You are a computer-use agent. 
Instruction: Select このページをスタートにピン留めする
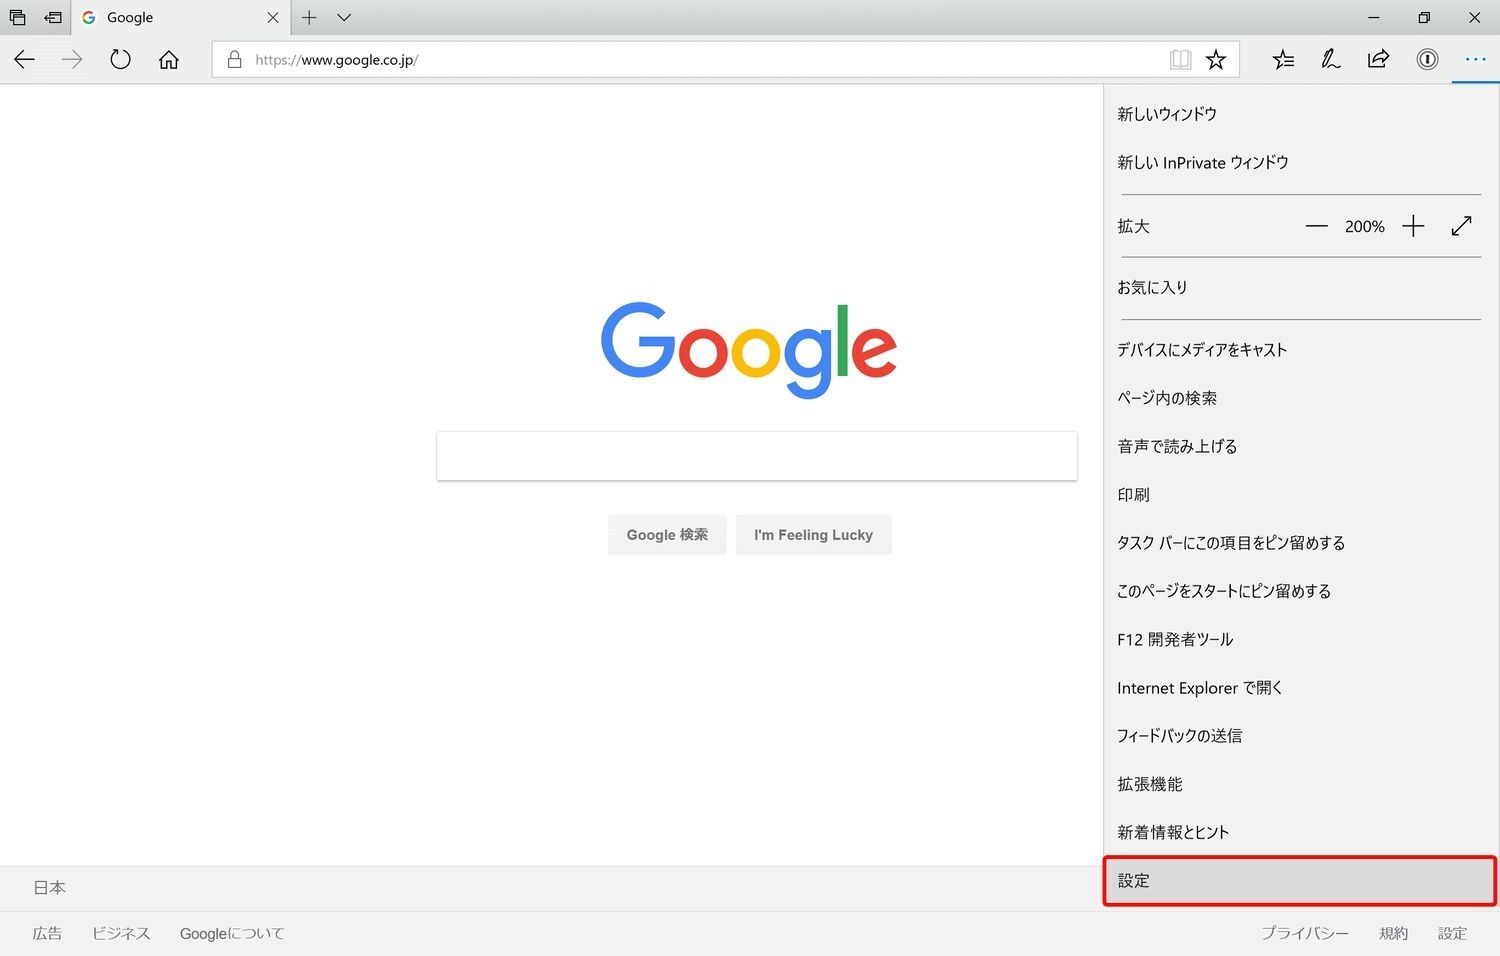(1301, 591)
